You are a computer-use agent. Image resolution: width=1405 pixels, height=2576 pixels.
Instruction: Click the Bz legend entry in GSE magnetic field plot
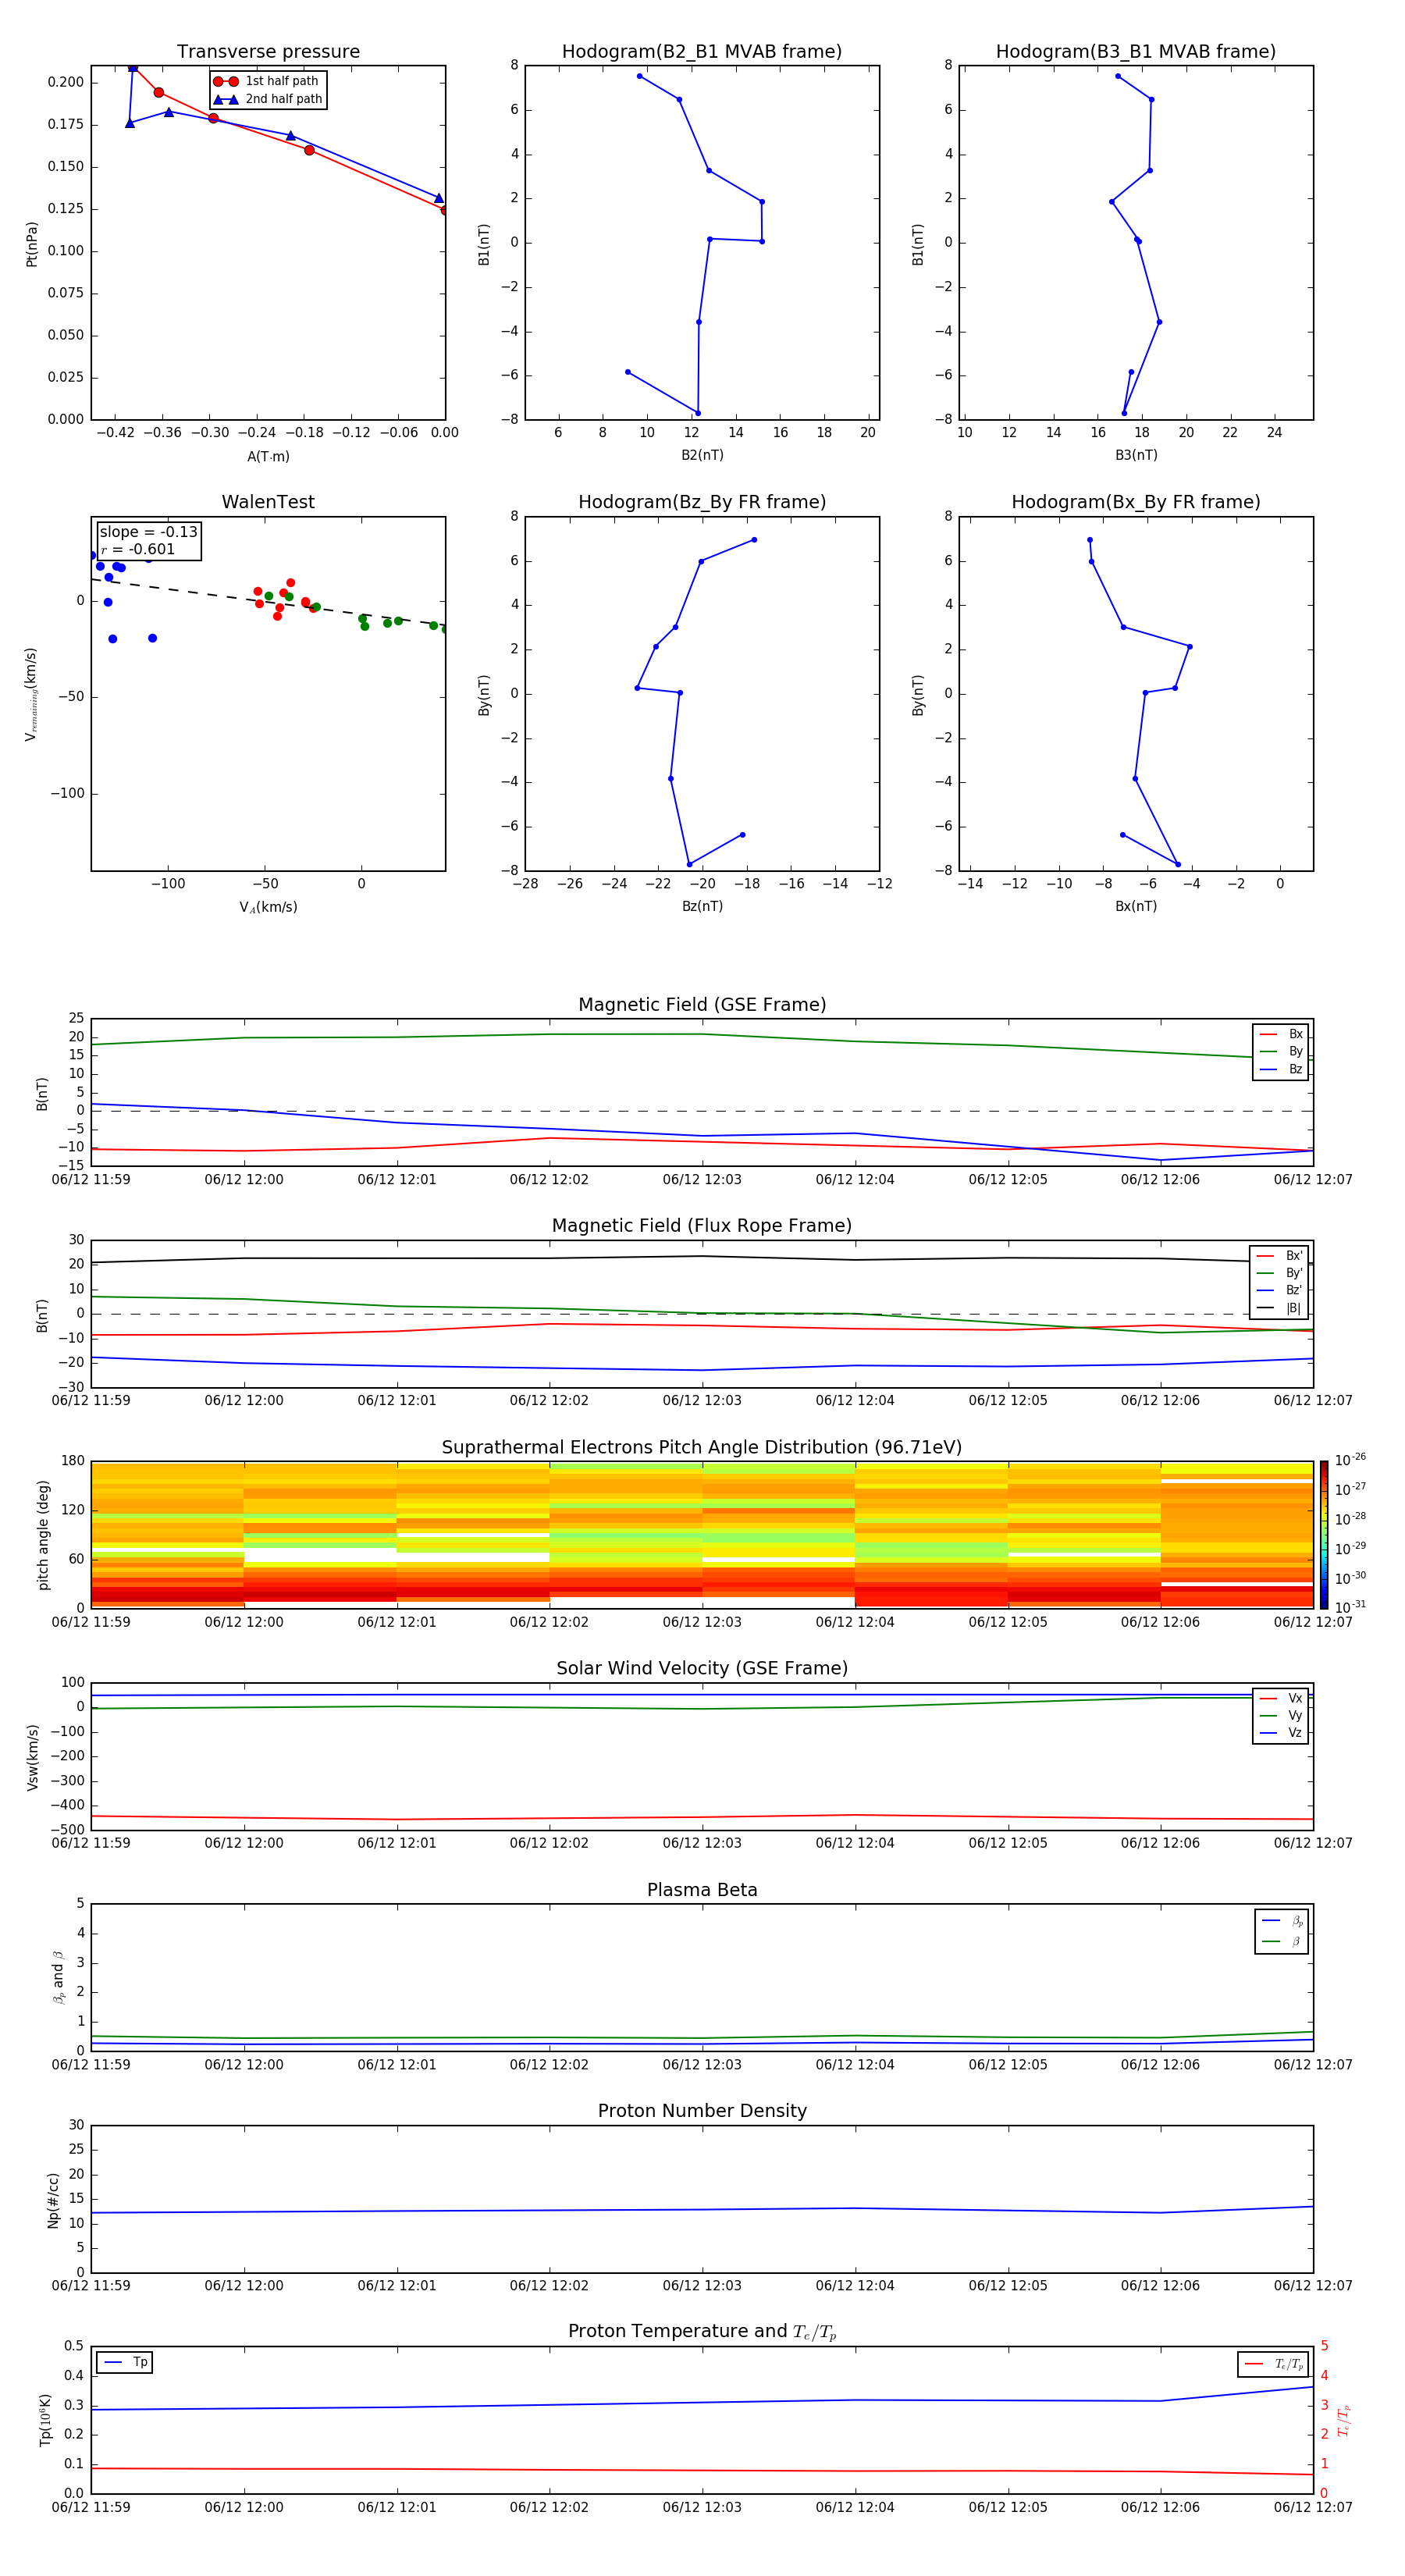pos(1281,1069)
